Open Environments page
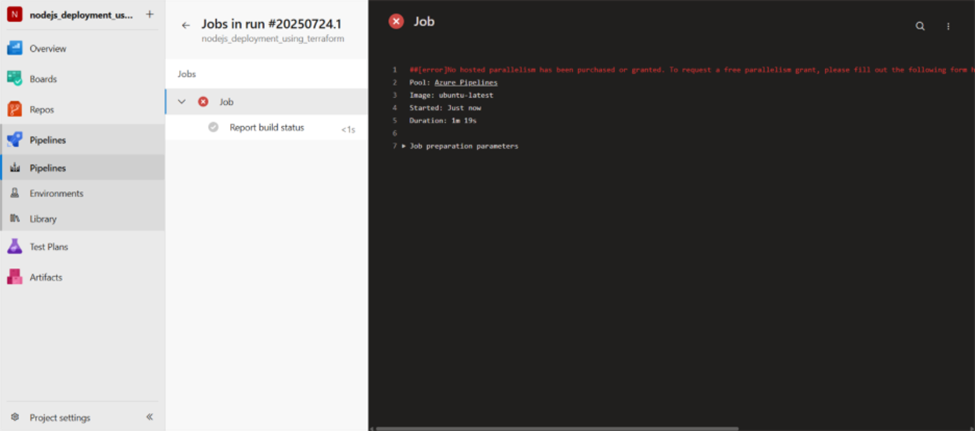This screenshot has width=975, height=431. [x=57, y=193]
